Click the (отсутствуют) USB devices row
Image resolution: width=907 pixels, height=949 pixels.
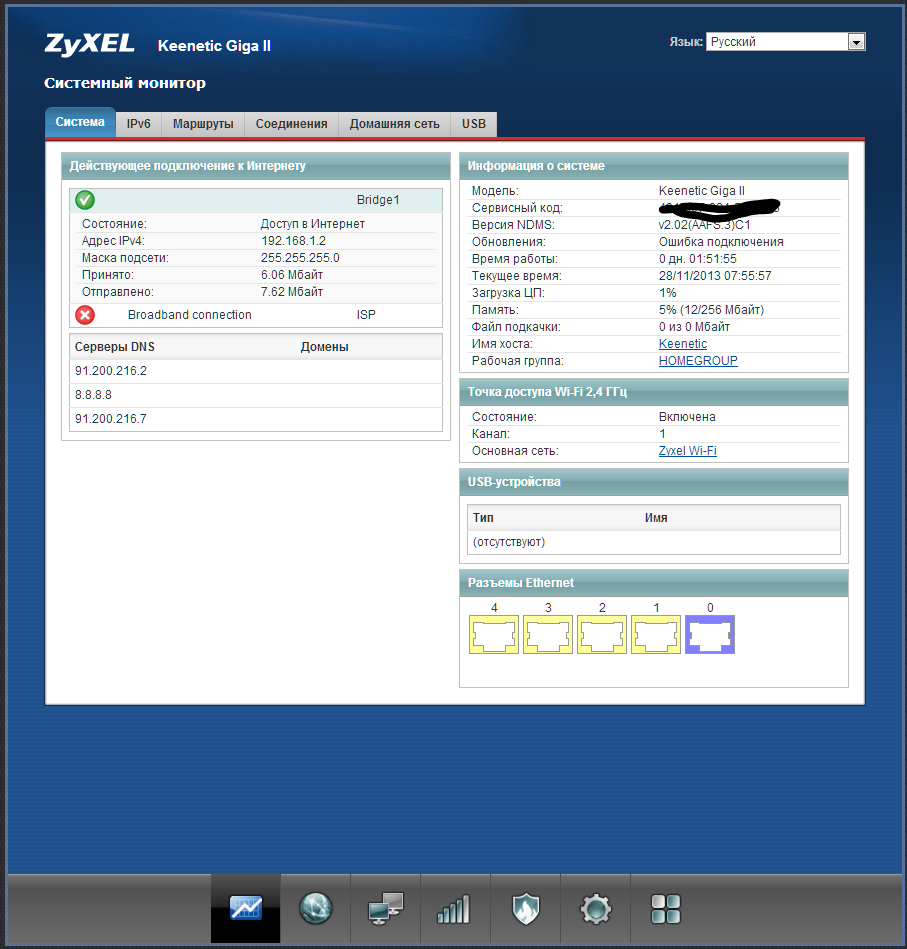pos(653,542)
